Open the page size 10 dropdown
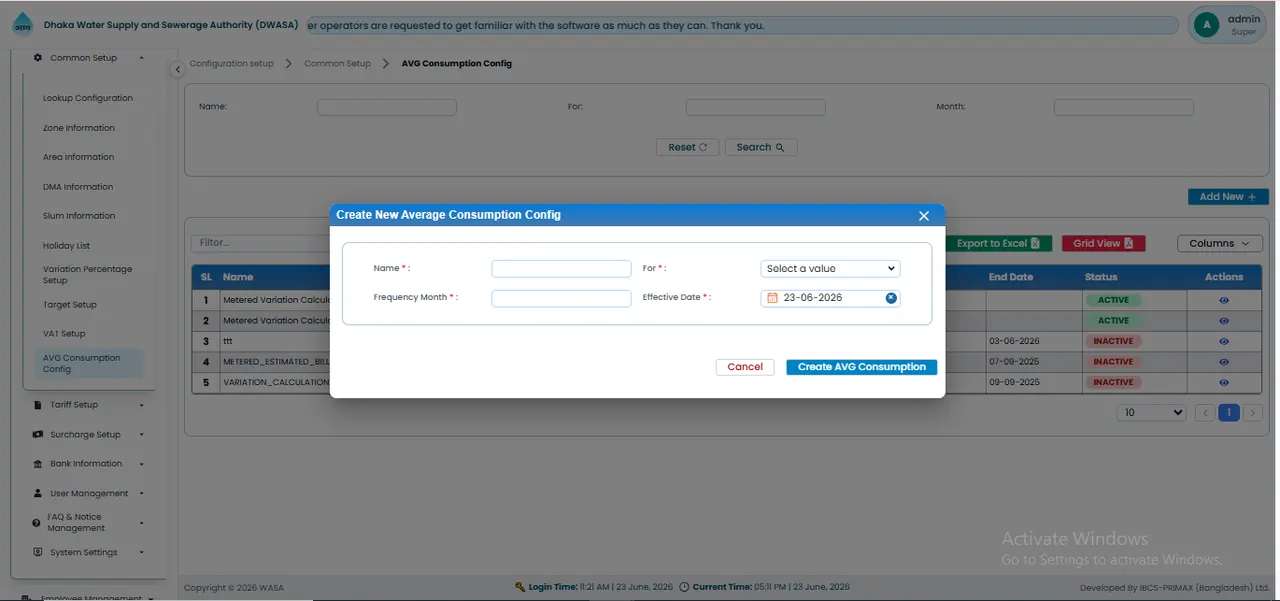Image resolution: width=1280 pixels, height=601 pixels. (1151, 413)
